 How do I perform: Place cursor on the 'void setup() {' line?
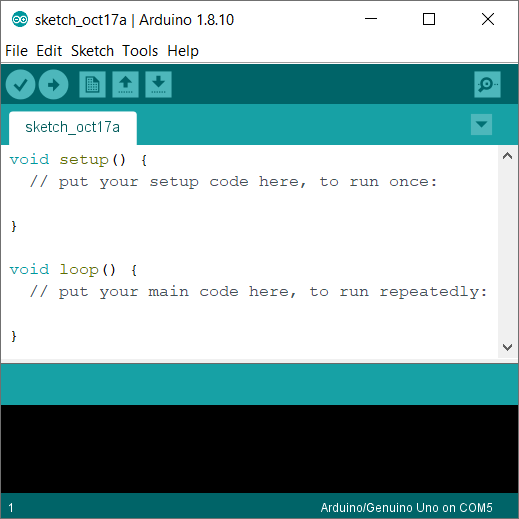78,160
